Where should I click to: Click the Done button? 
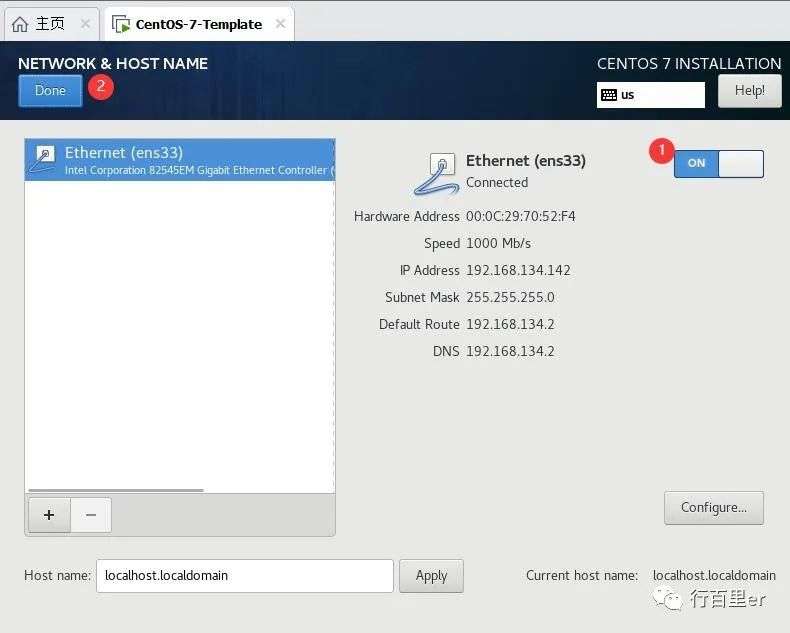50,91
